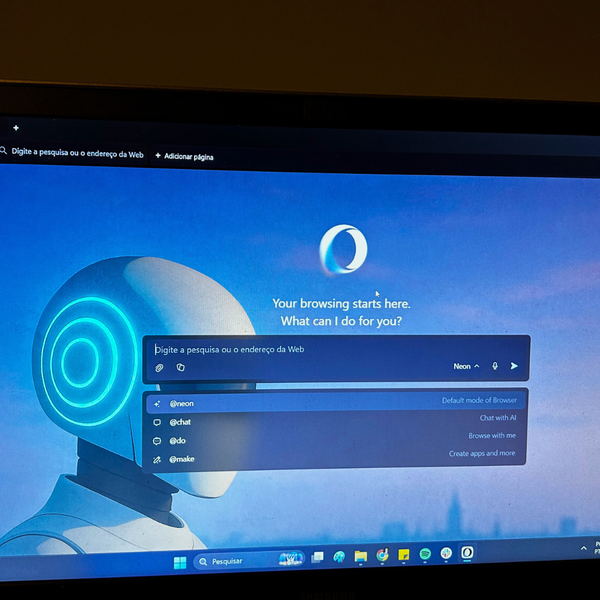Activate the microphone voice input
Viewport: 600px width, 600px height.
[494, 366]
